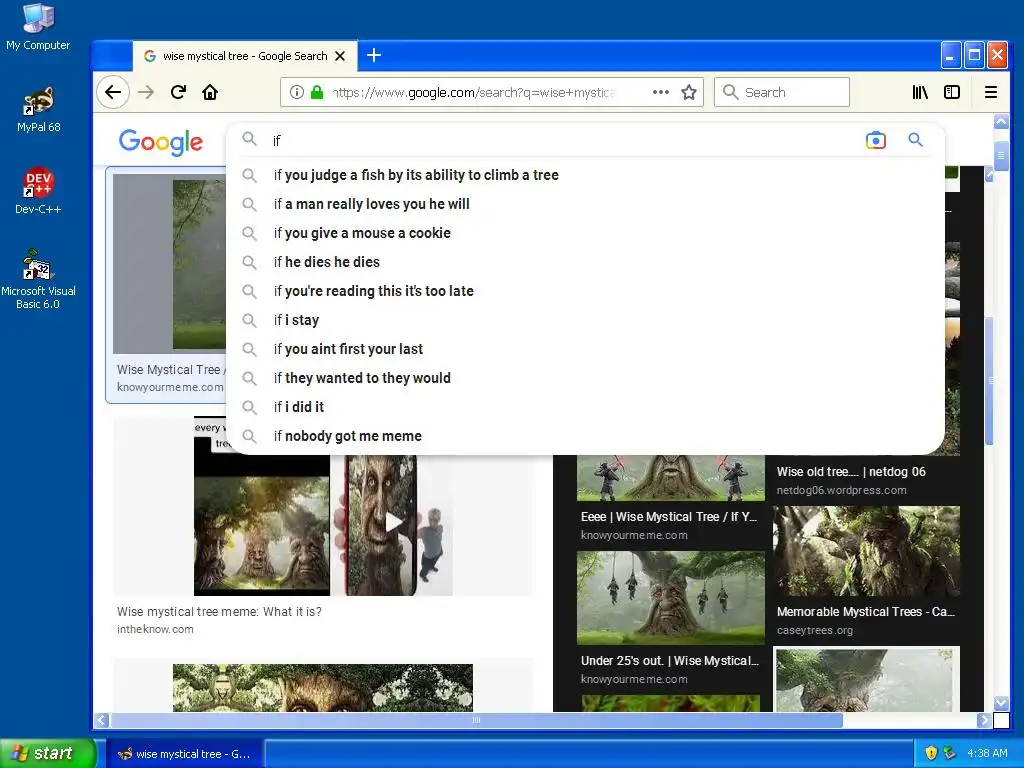Viewport: 1024px width, 768px height.
Task: Toggle the sidebar view icon
Action: pyautogui.click(x=952, y=92)
